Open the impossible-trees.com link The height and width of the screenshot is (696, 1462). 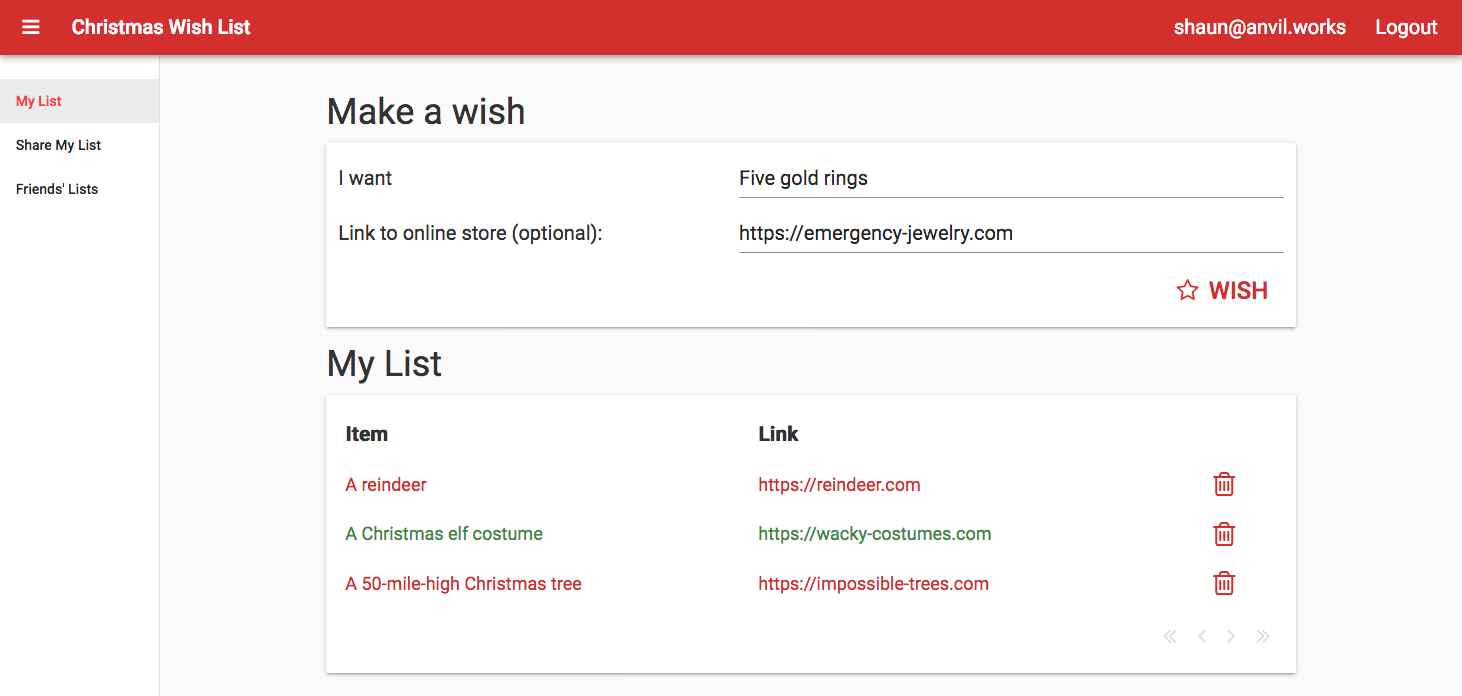click(x=873, y=584)
